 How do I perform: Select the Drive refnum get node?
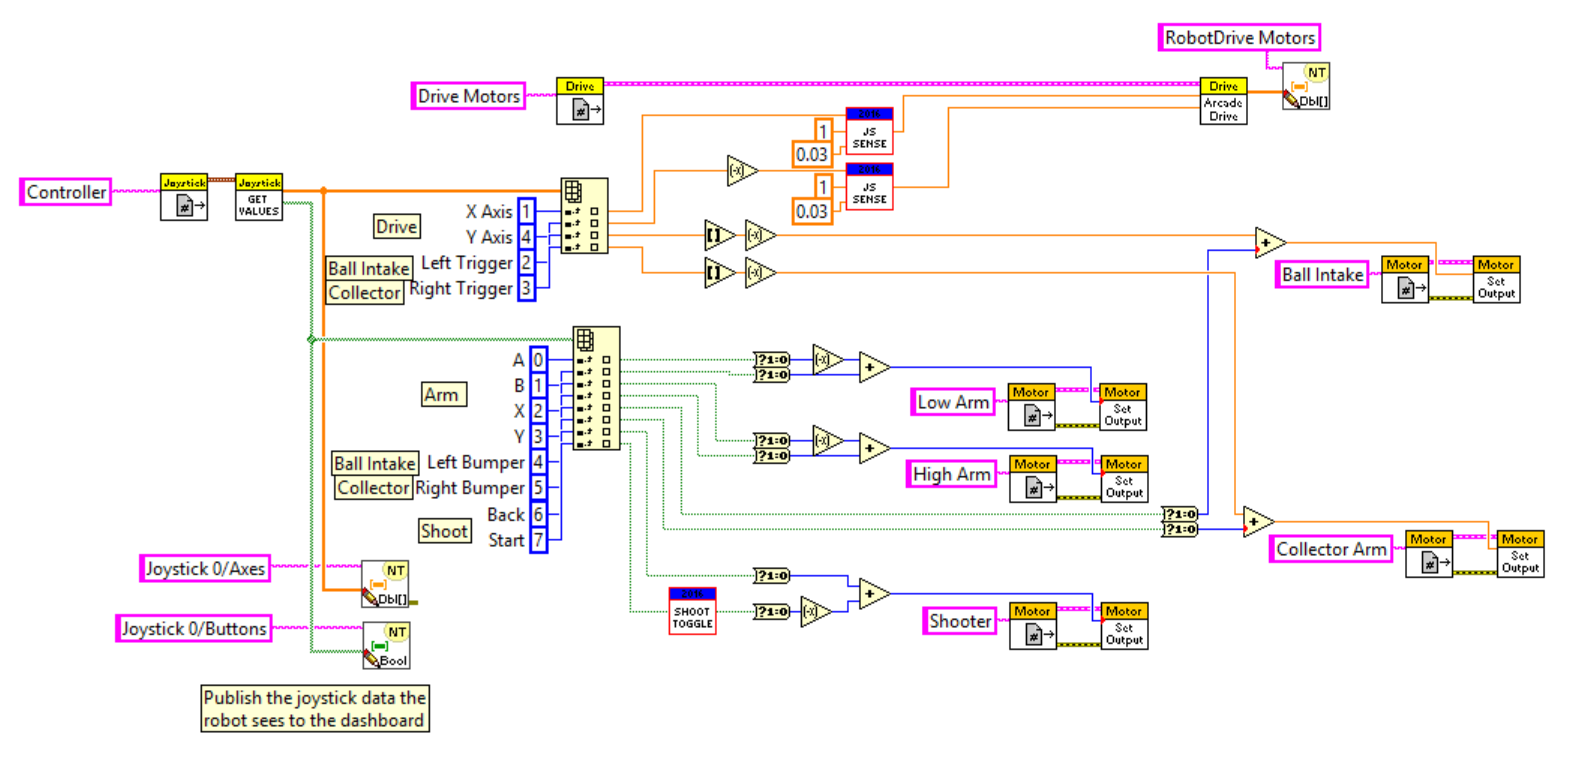[580, 101]
